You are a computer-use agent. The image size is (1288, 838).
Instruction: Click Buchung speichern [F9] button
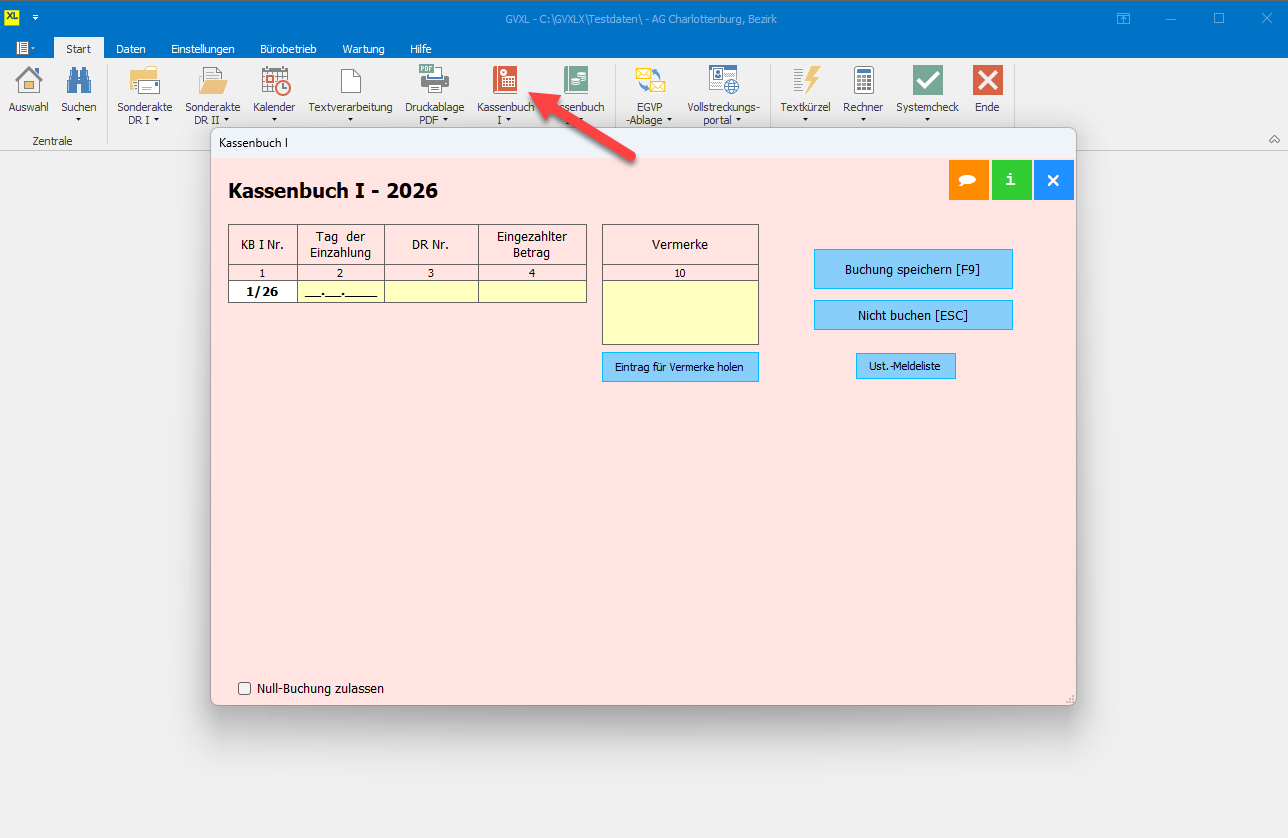(913, 269)
